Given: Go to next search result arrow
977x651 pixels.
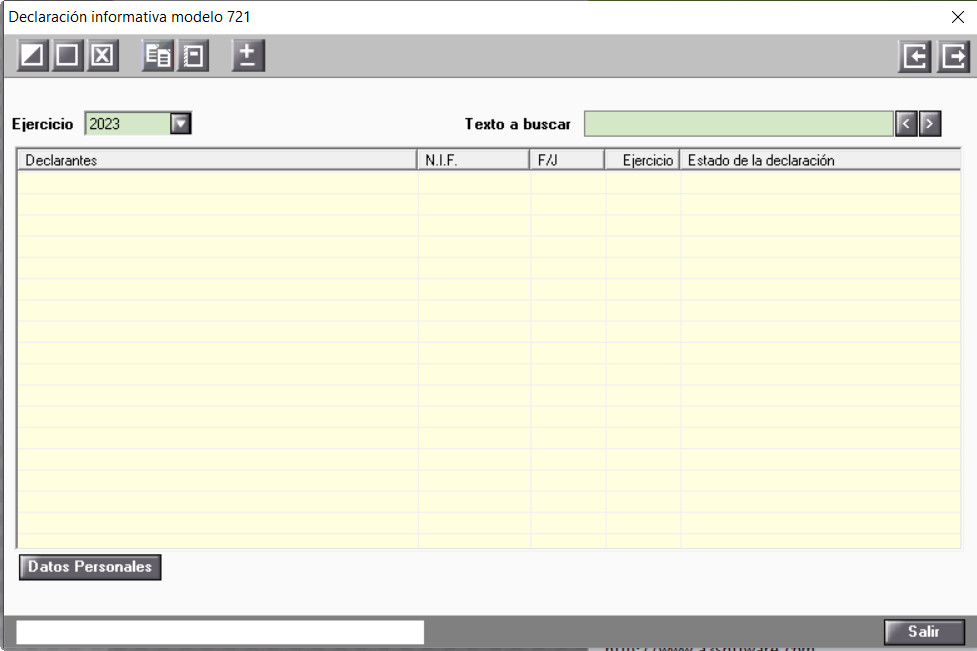Looking at the screenshot, I should 930,124.
